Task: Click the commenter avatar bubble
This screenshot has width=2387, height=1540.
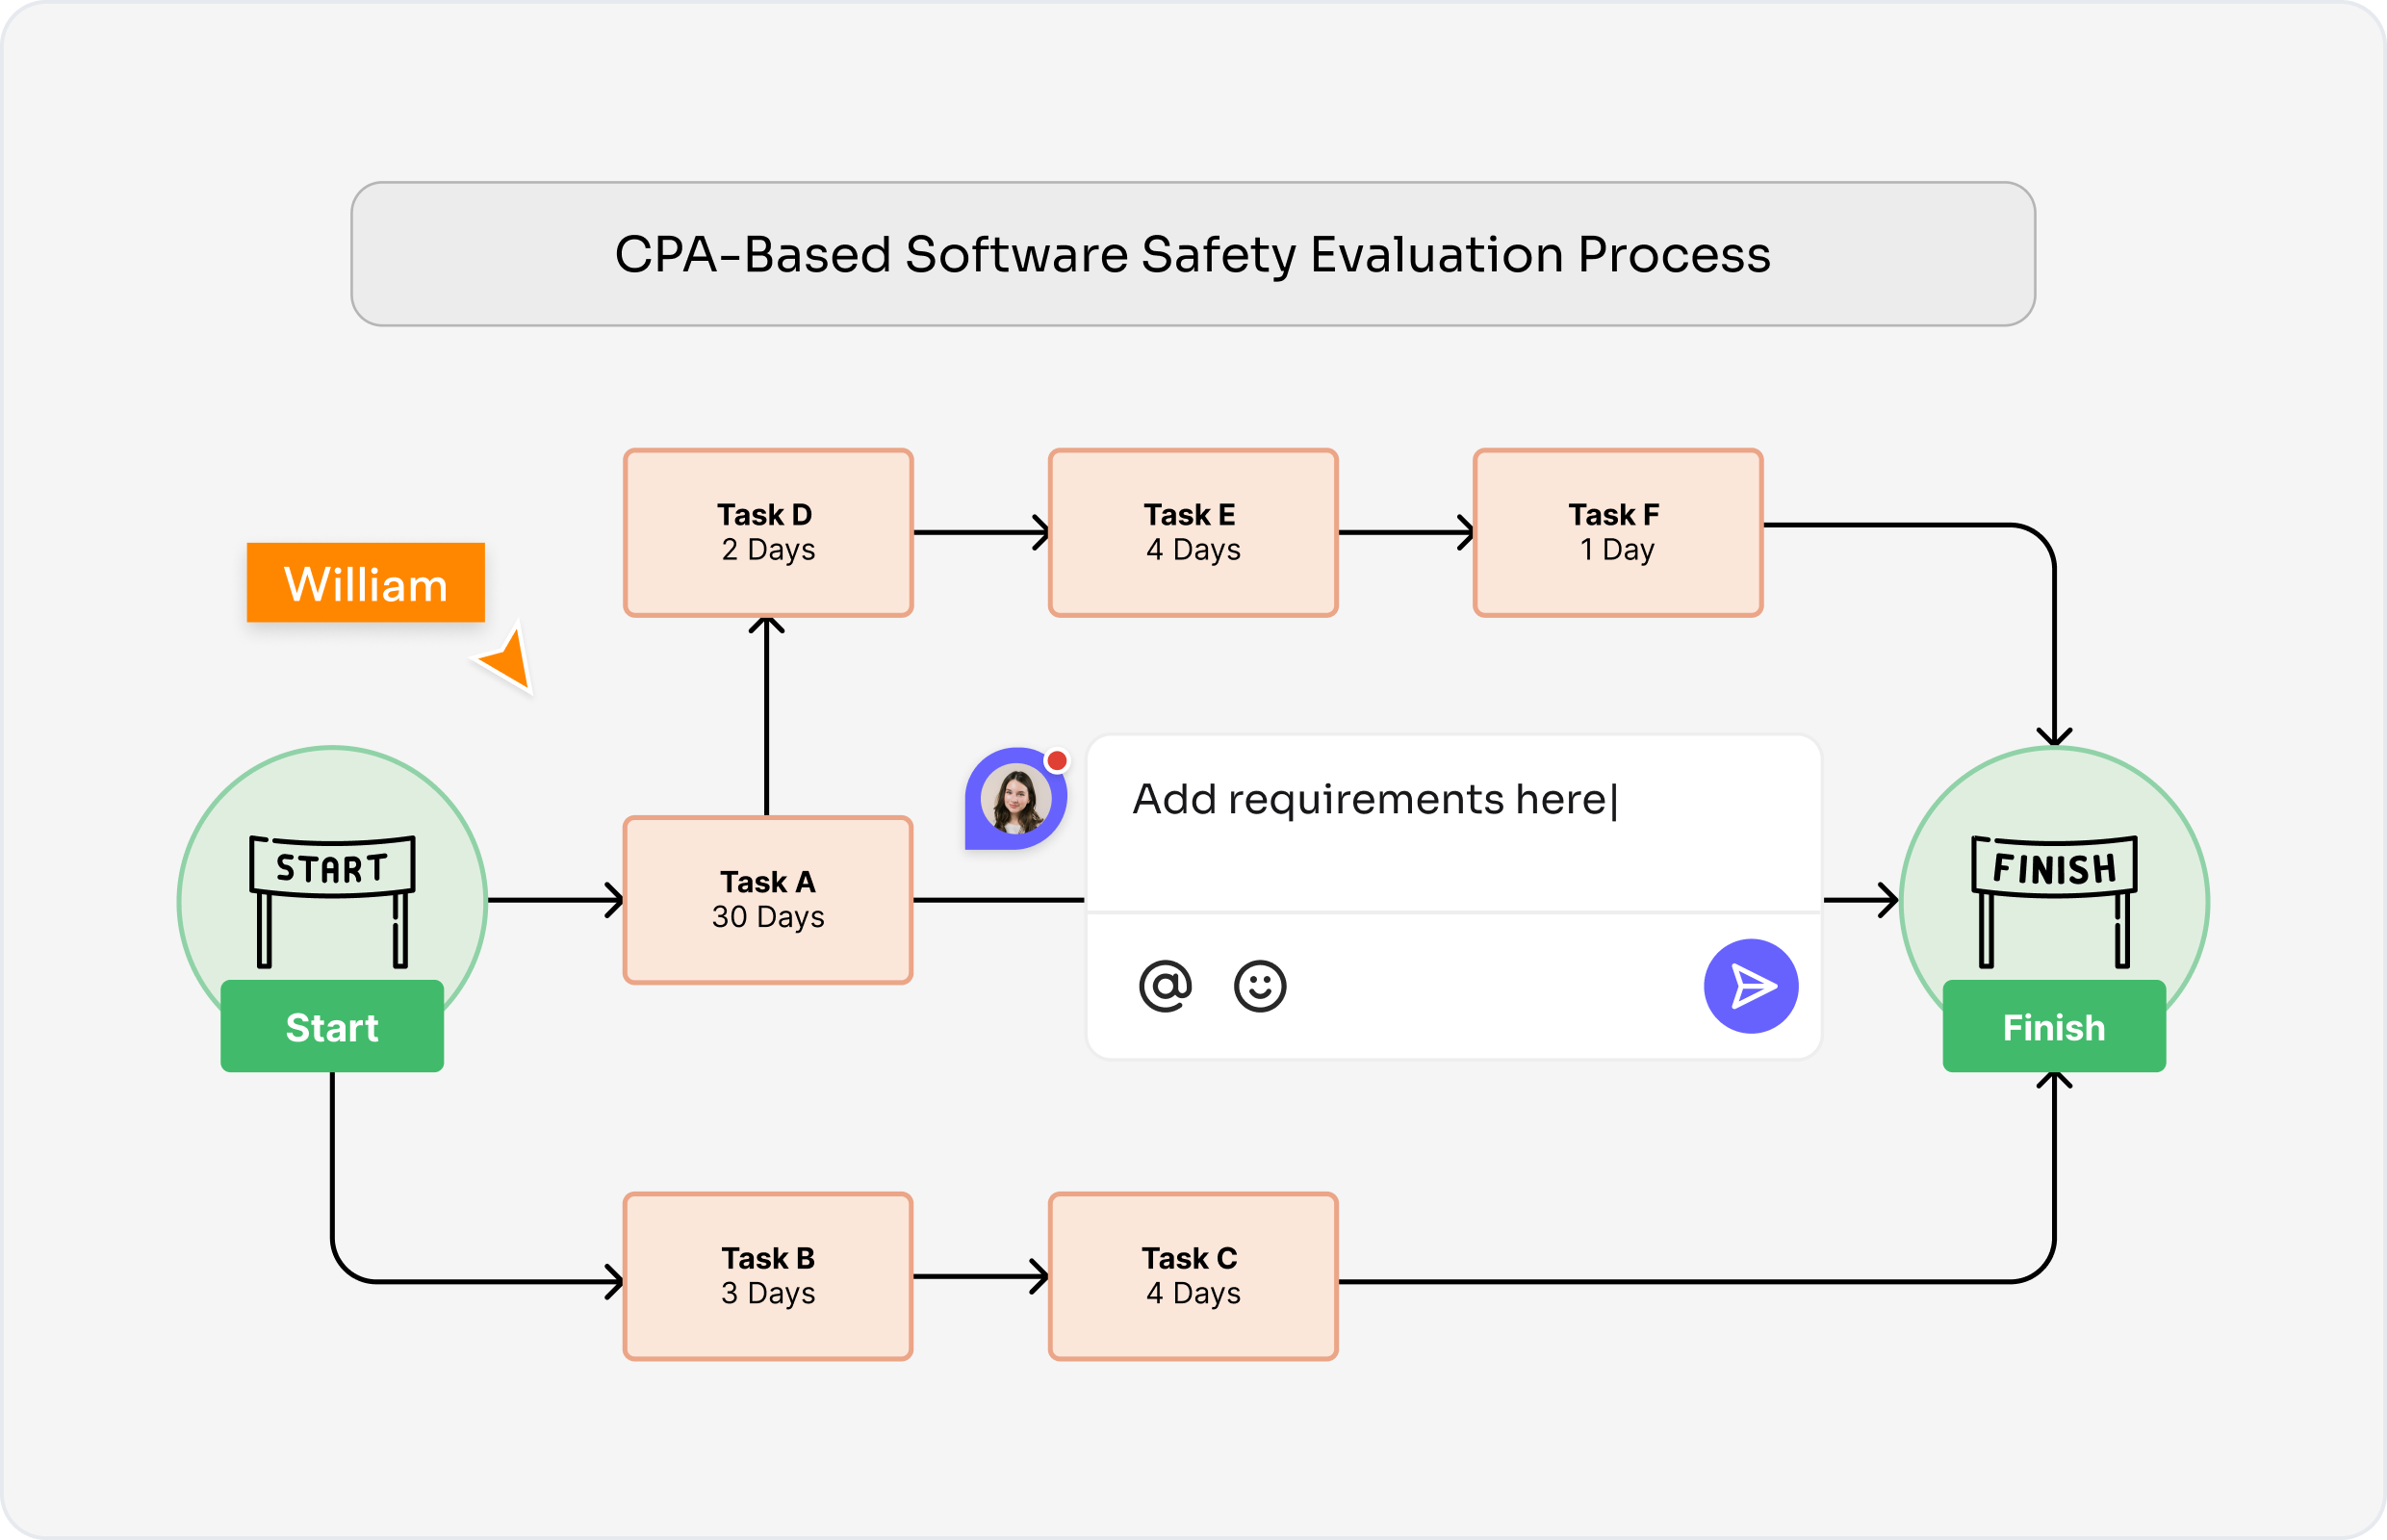Action: [1015, 798]
